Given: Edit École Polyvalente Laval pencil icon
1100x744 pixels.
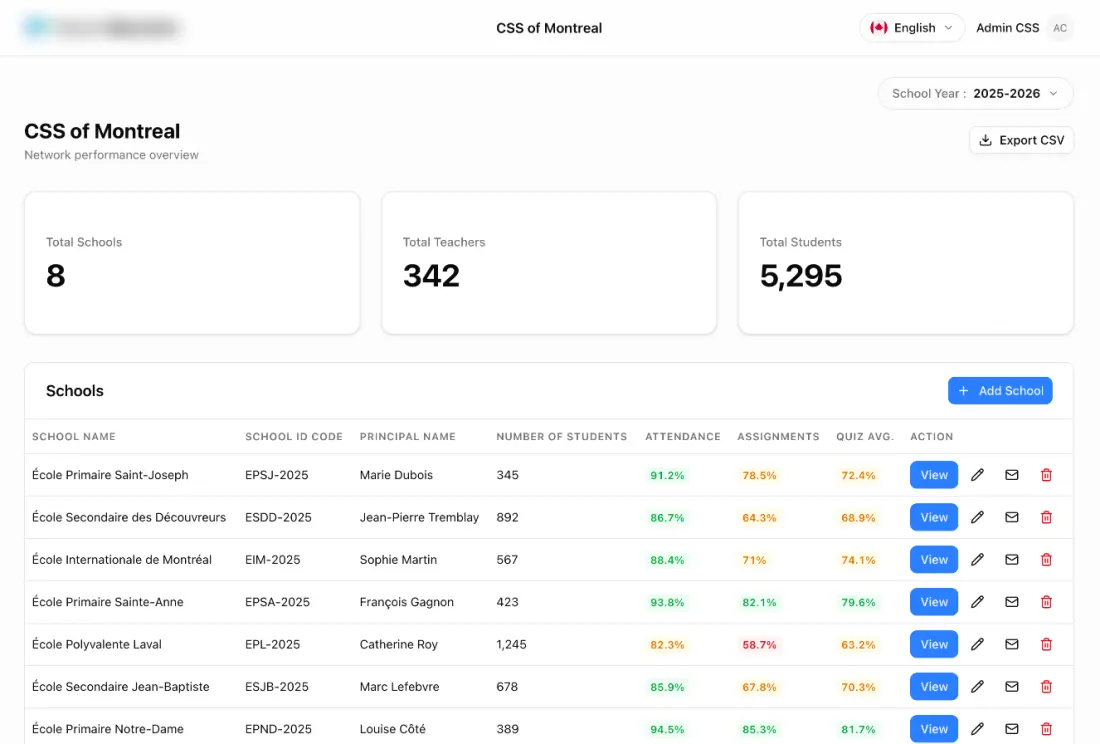Looking at the screenshot, I should pos(977,644).
